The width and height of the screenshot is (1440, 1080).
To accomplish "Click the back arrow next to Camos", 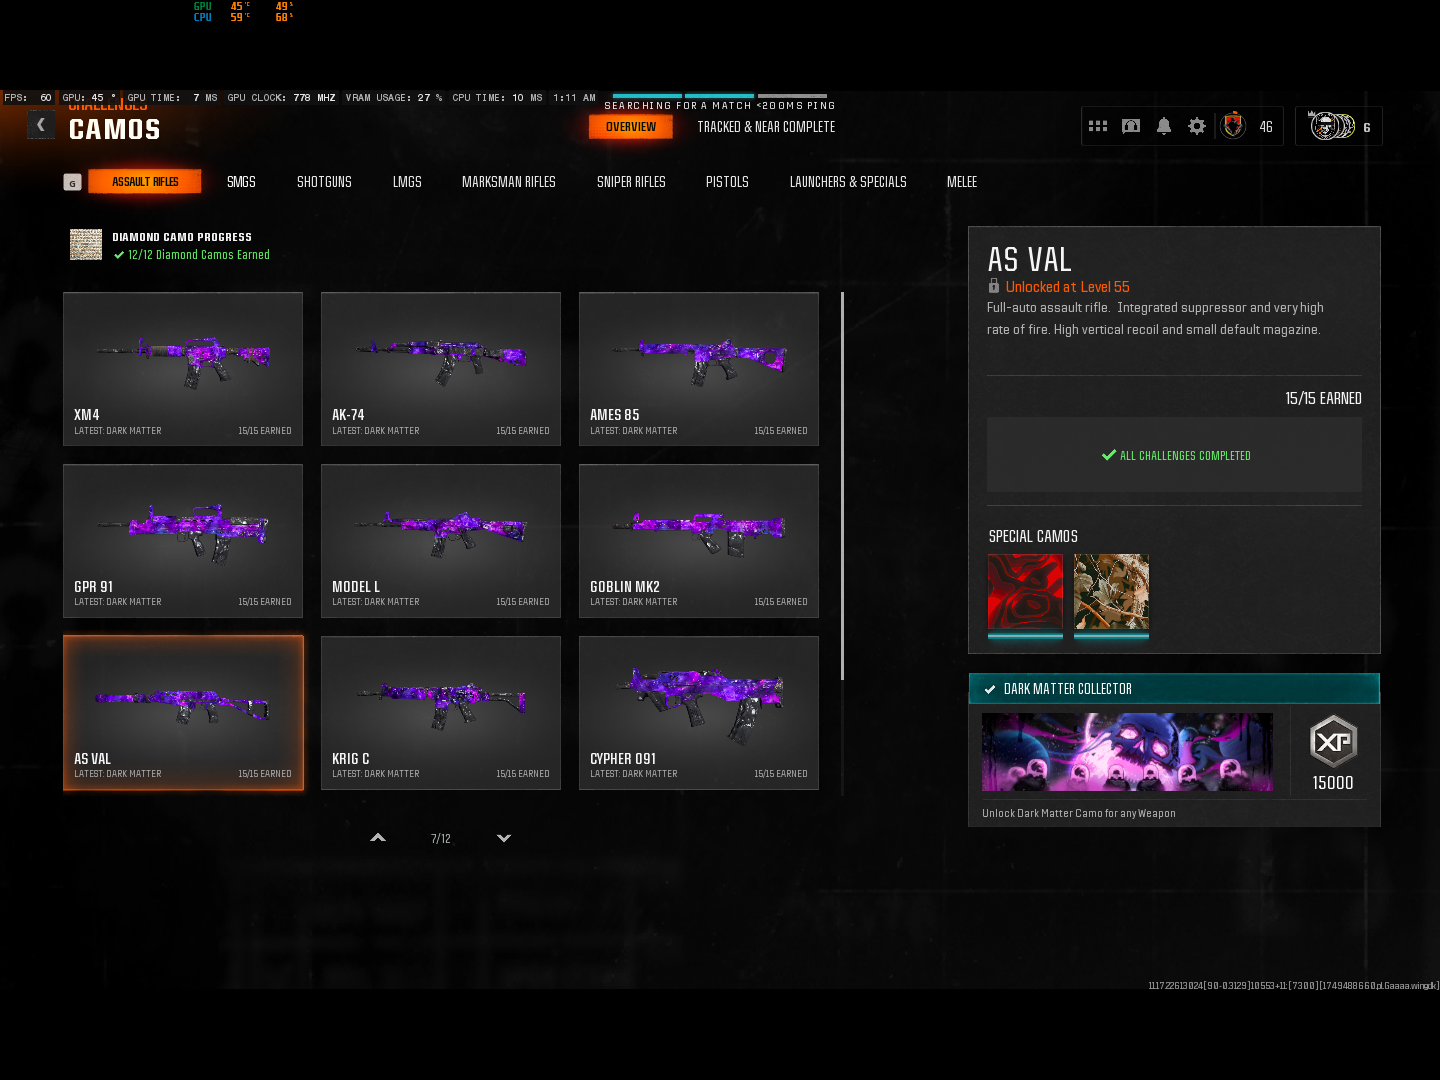I will tap(41, 124).
